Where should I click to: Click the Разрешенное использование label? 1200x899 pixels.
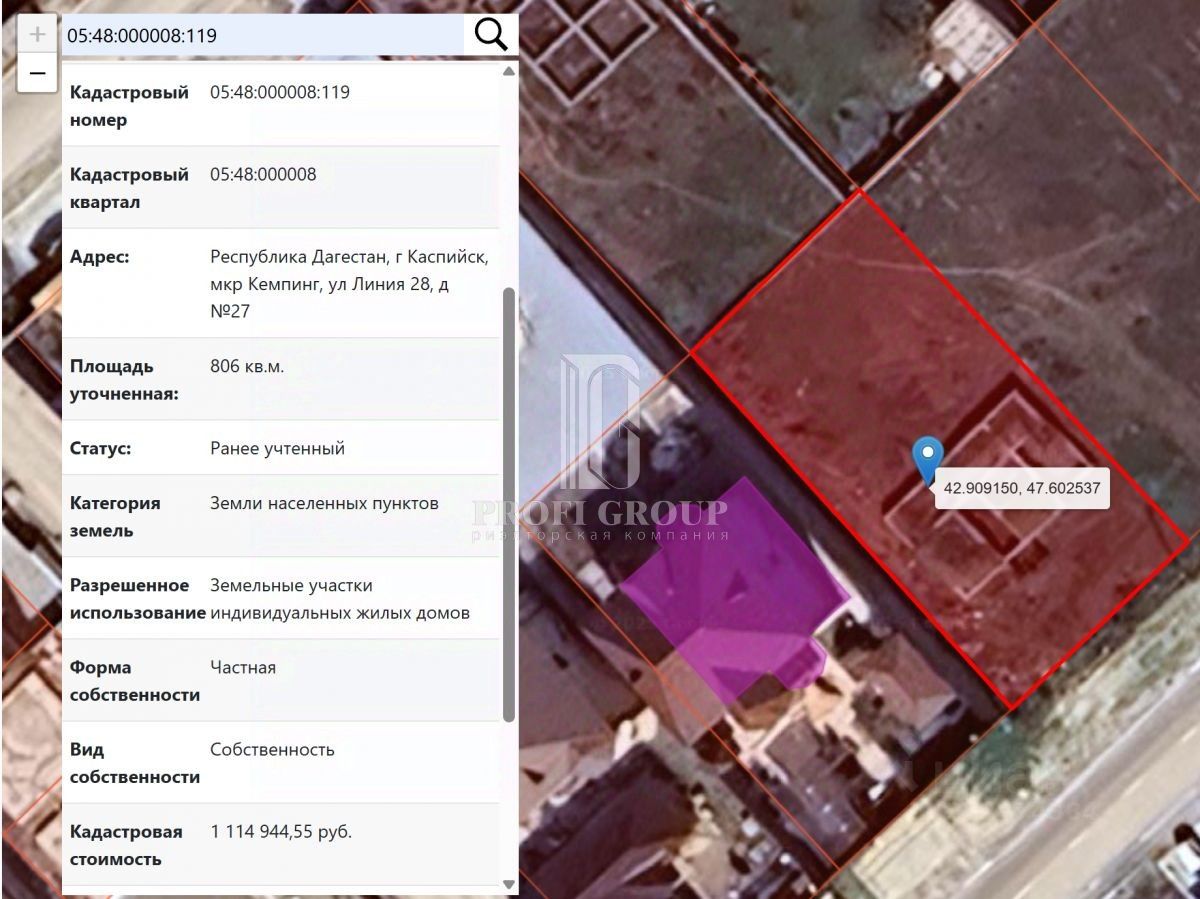pos(138,599)
